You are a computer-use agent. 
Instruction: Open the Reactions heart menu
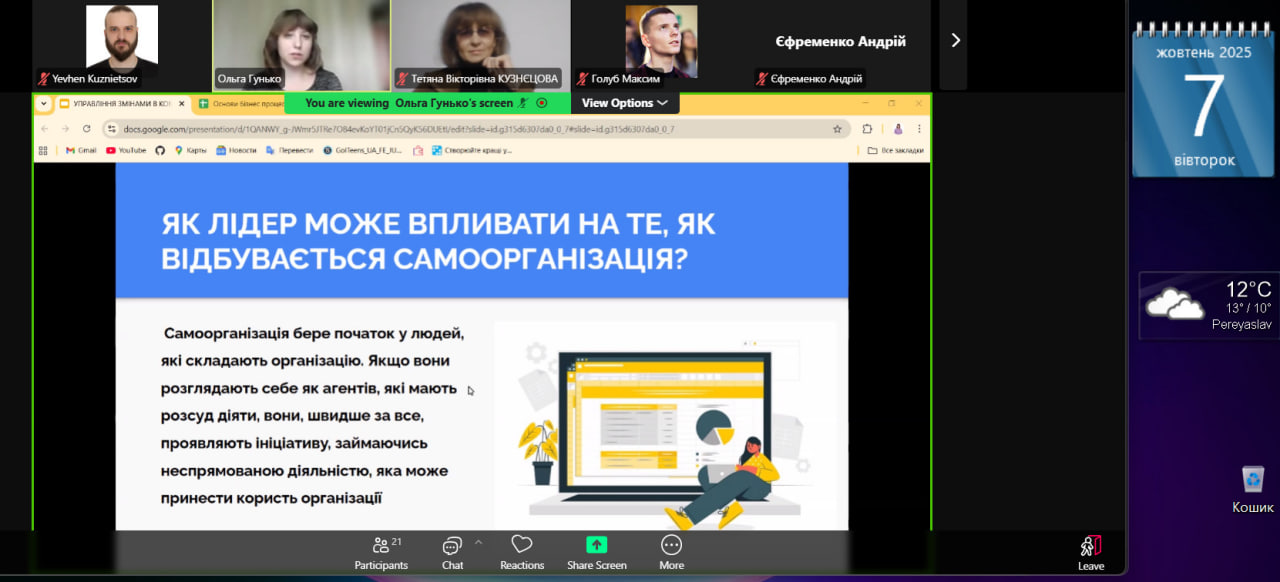(x=521, y=552)
